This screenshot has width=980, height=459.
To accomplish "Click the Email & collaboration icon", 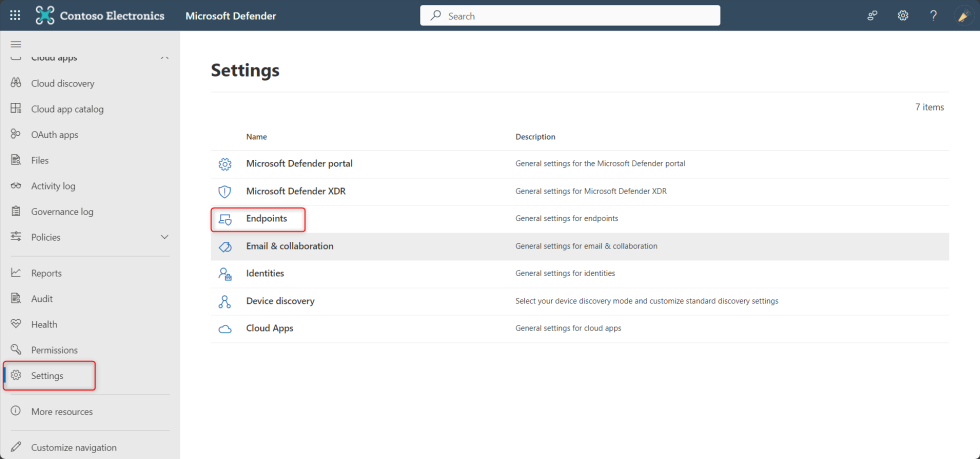I will click(225, 247).
